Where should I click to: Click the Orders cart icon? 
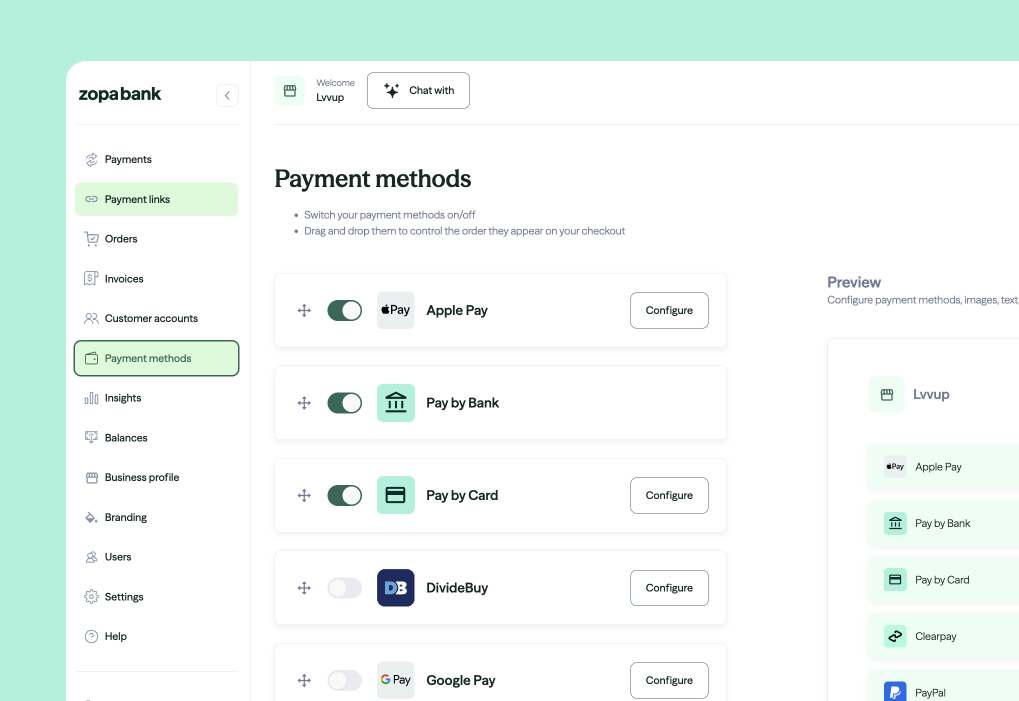(x=92, y=239)
